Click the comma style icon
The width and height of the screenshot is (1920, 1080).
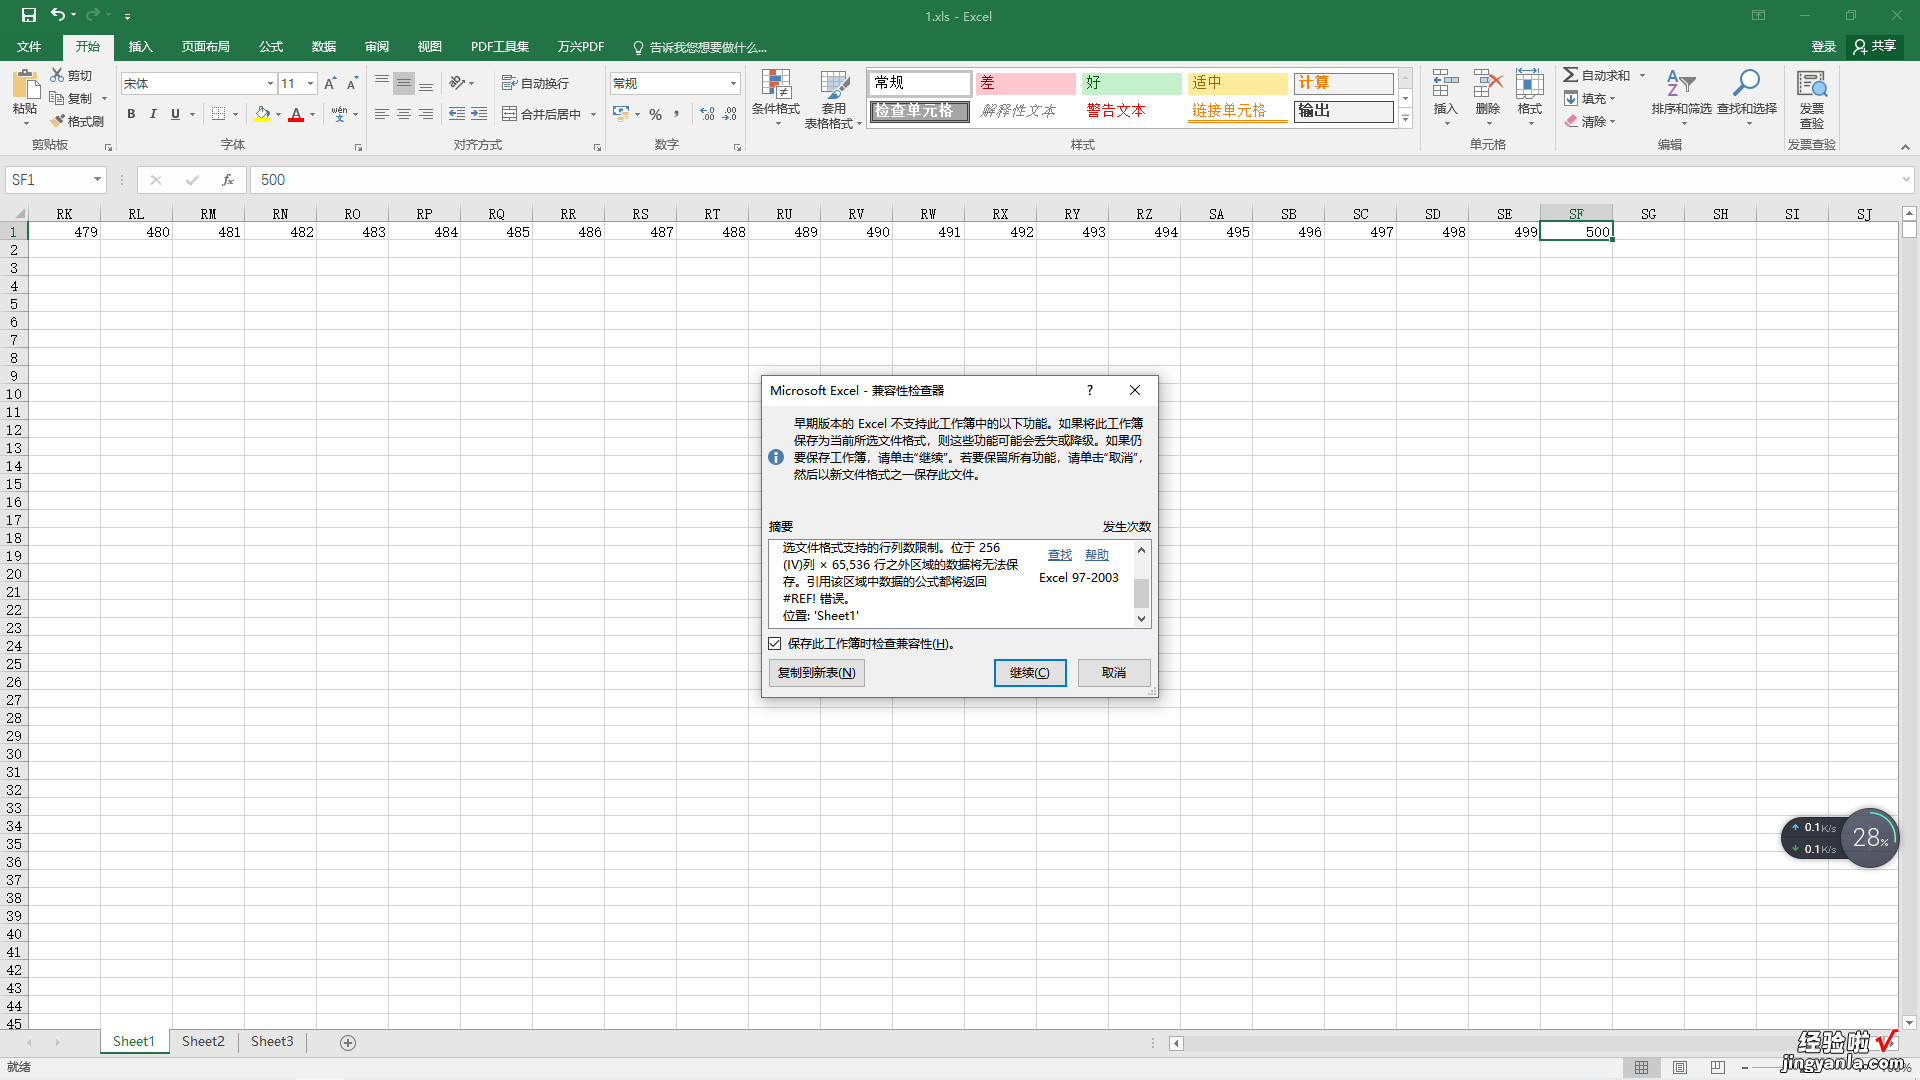(677, 114)
